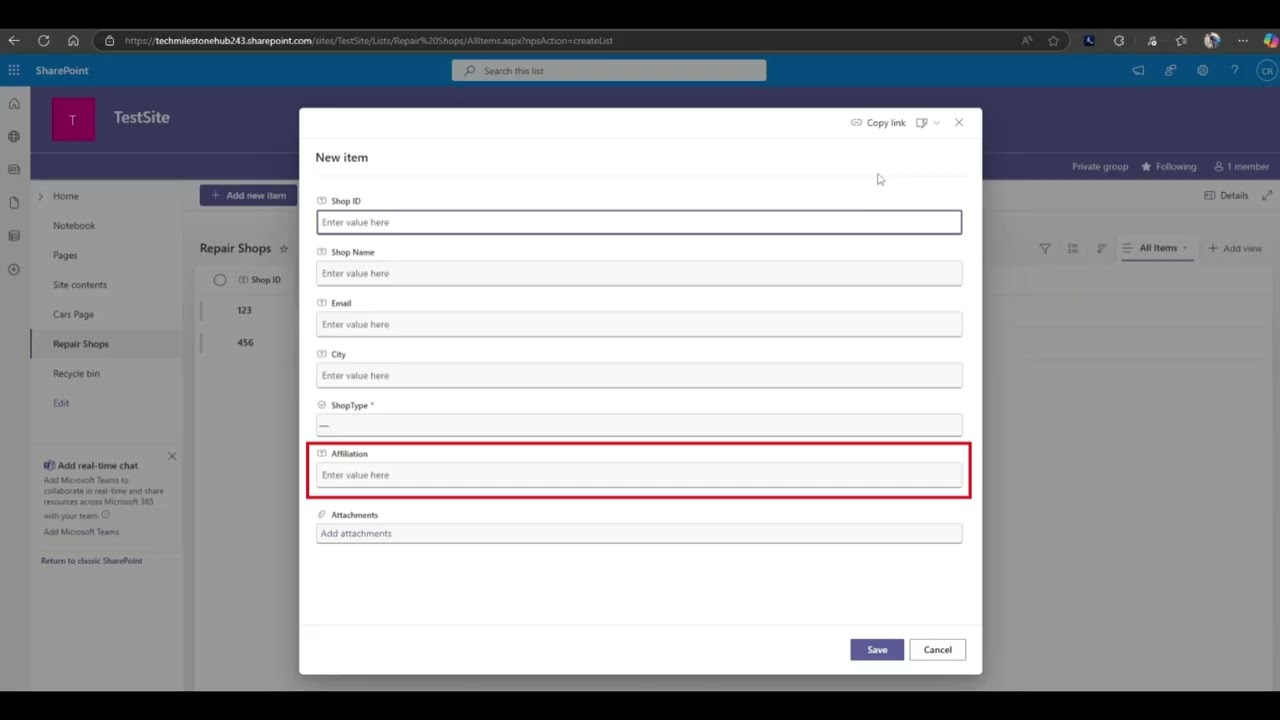
Task: Open the Shop ID column header menu
Action: point(260,280)
